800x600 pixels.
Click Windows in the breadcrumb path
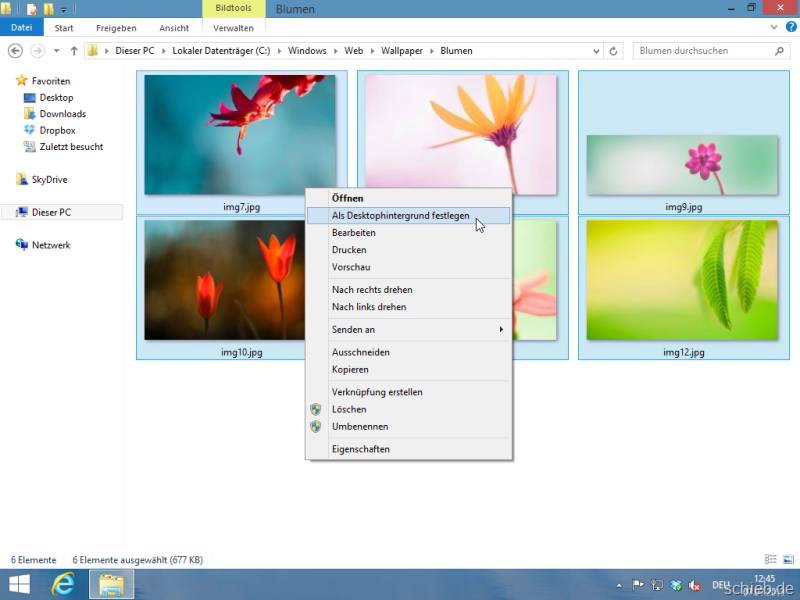307,51
